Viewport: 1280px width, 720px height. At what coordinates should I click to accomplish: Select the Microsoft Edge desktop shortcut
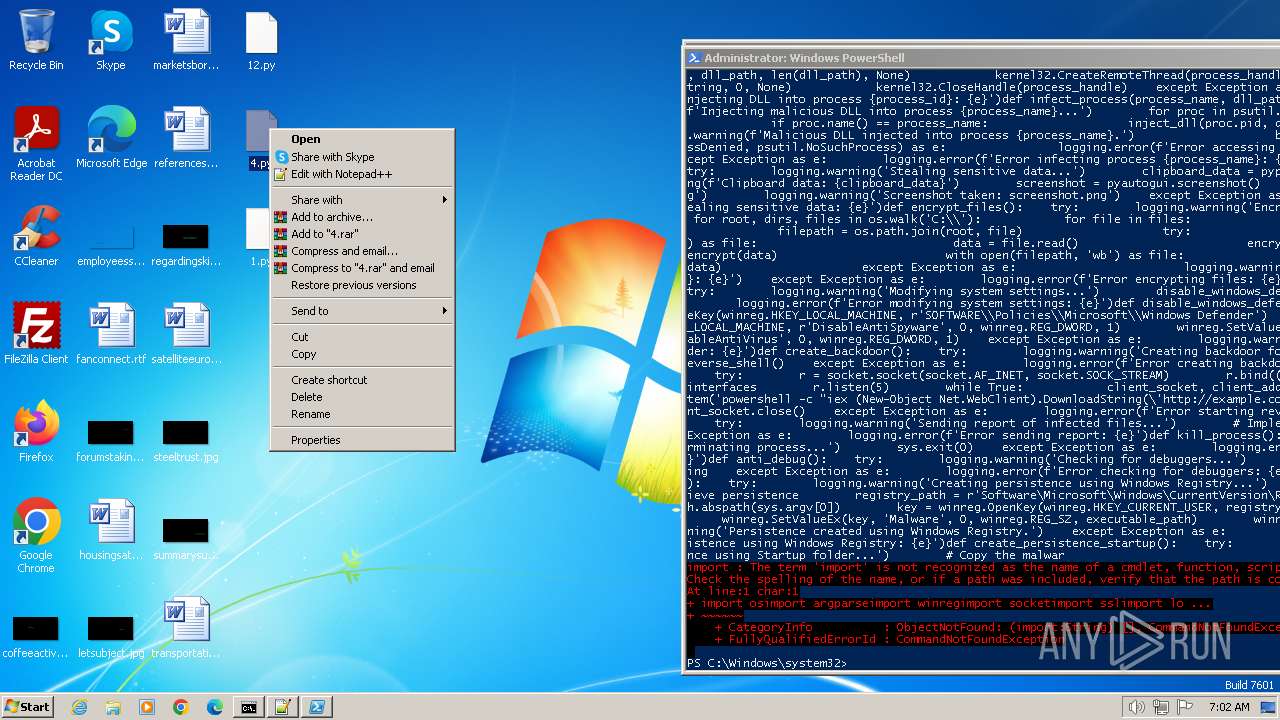click(x=111, y=138)
